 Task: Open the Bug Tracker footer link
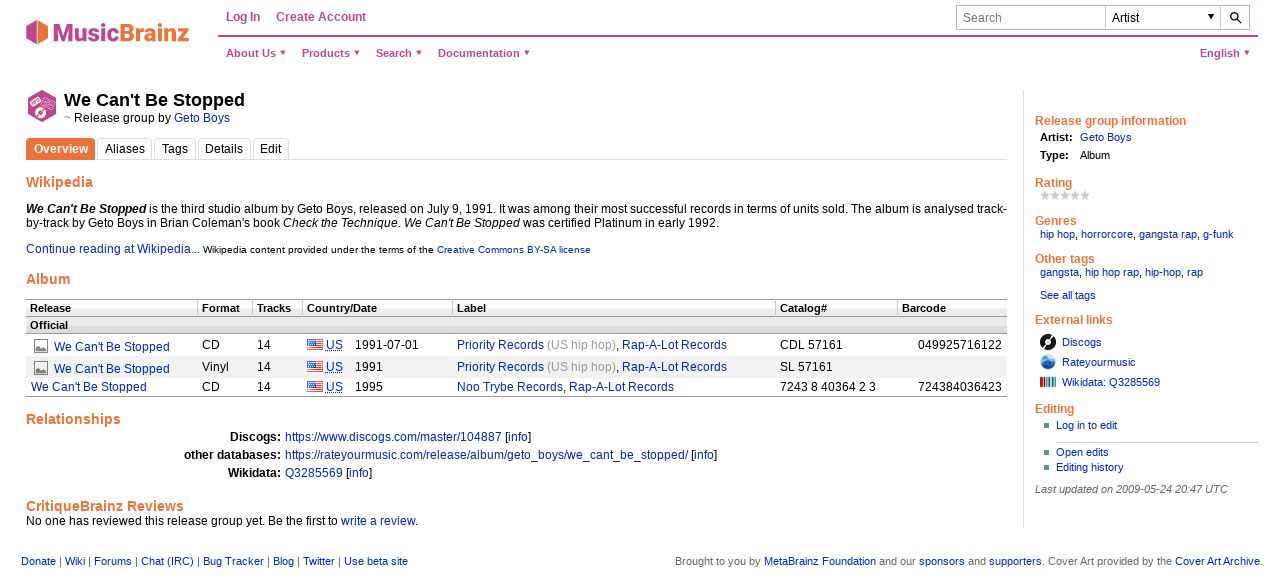(x=233, y=561)
